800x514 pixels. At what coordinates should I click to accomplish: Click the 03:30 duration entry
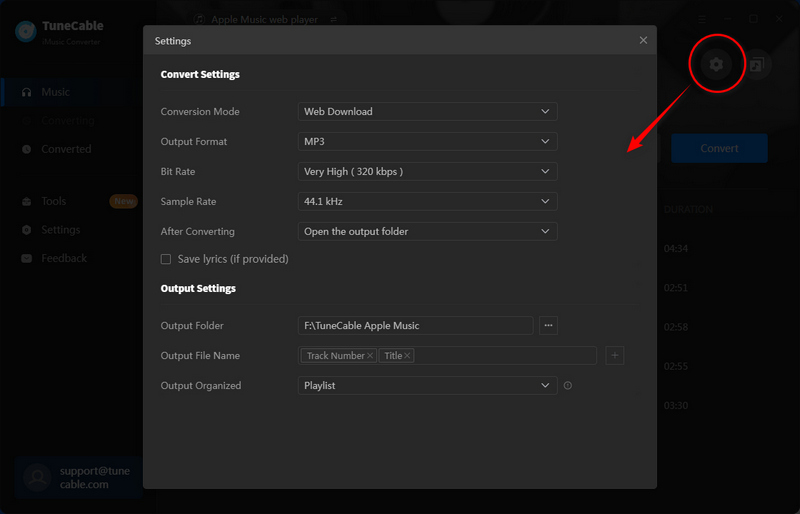click(x=676, y=405)
